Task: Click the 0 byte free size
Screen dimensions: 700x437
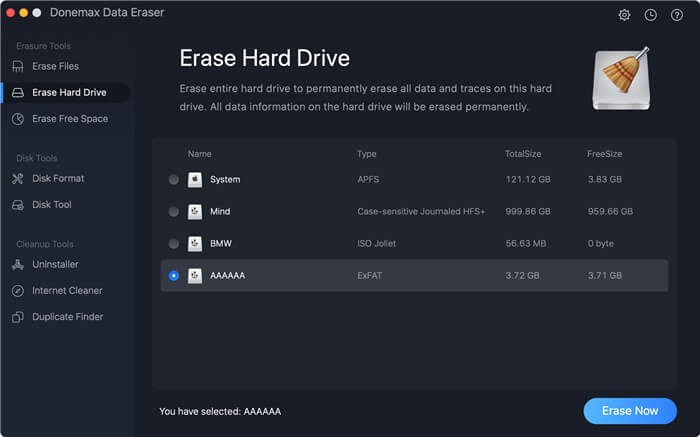Action: click(600, 244)
